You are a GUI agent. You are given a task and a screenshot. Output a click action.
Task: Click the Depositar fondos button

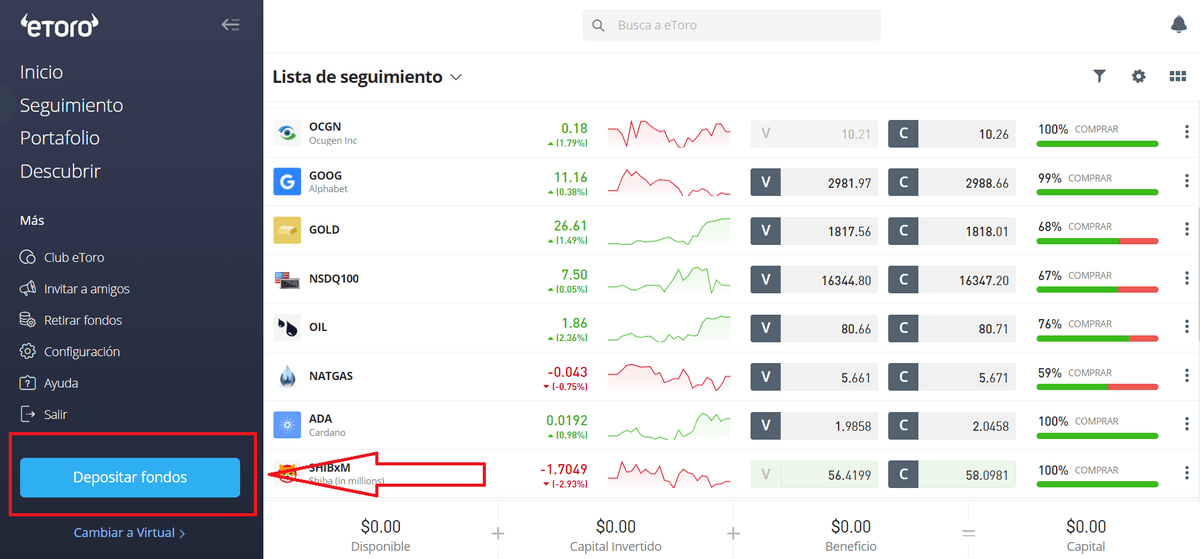click(x=130, y=477)
